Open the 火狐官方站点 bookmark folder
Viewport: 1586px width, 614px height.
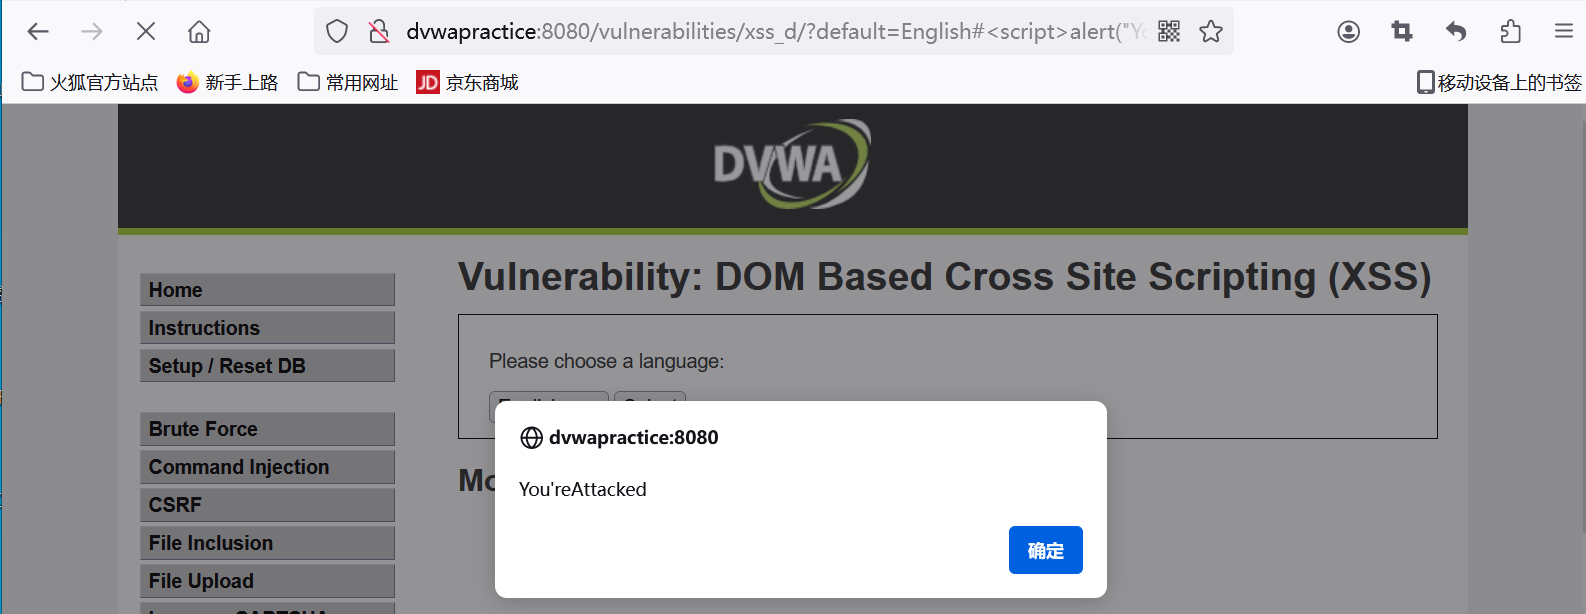(x=90, y=82)
